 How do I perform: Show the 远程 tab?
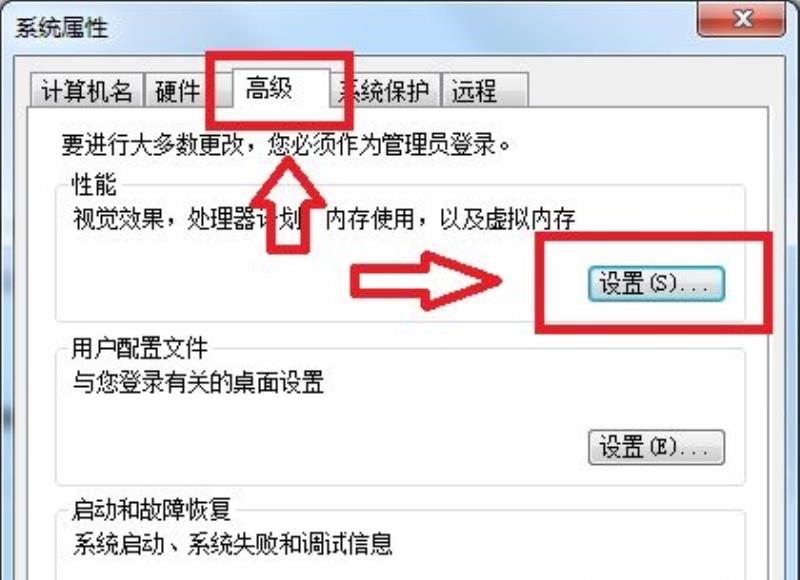(x=485, y=90)
